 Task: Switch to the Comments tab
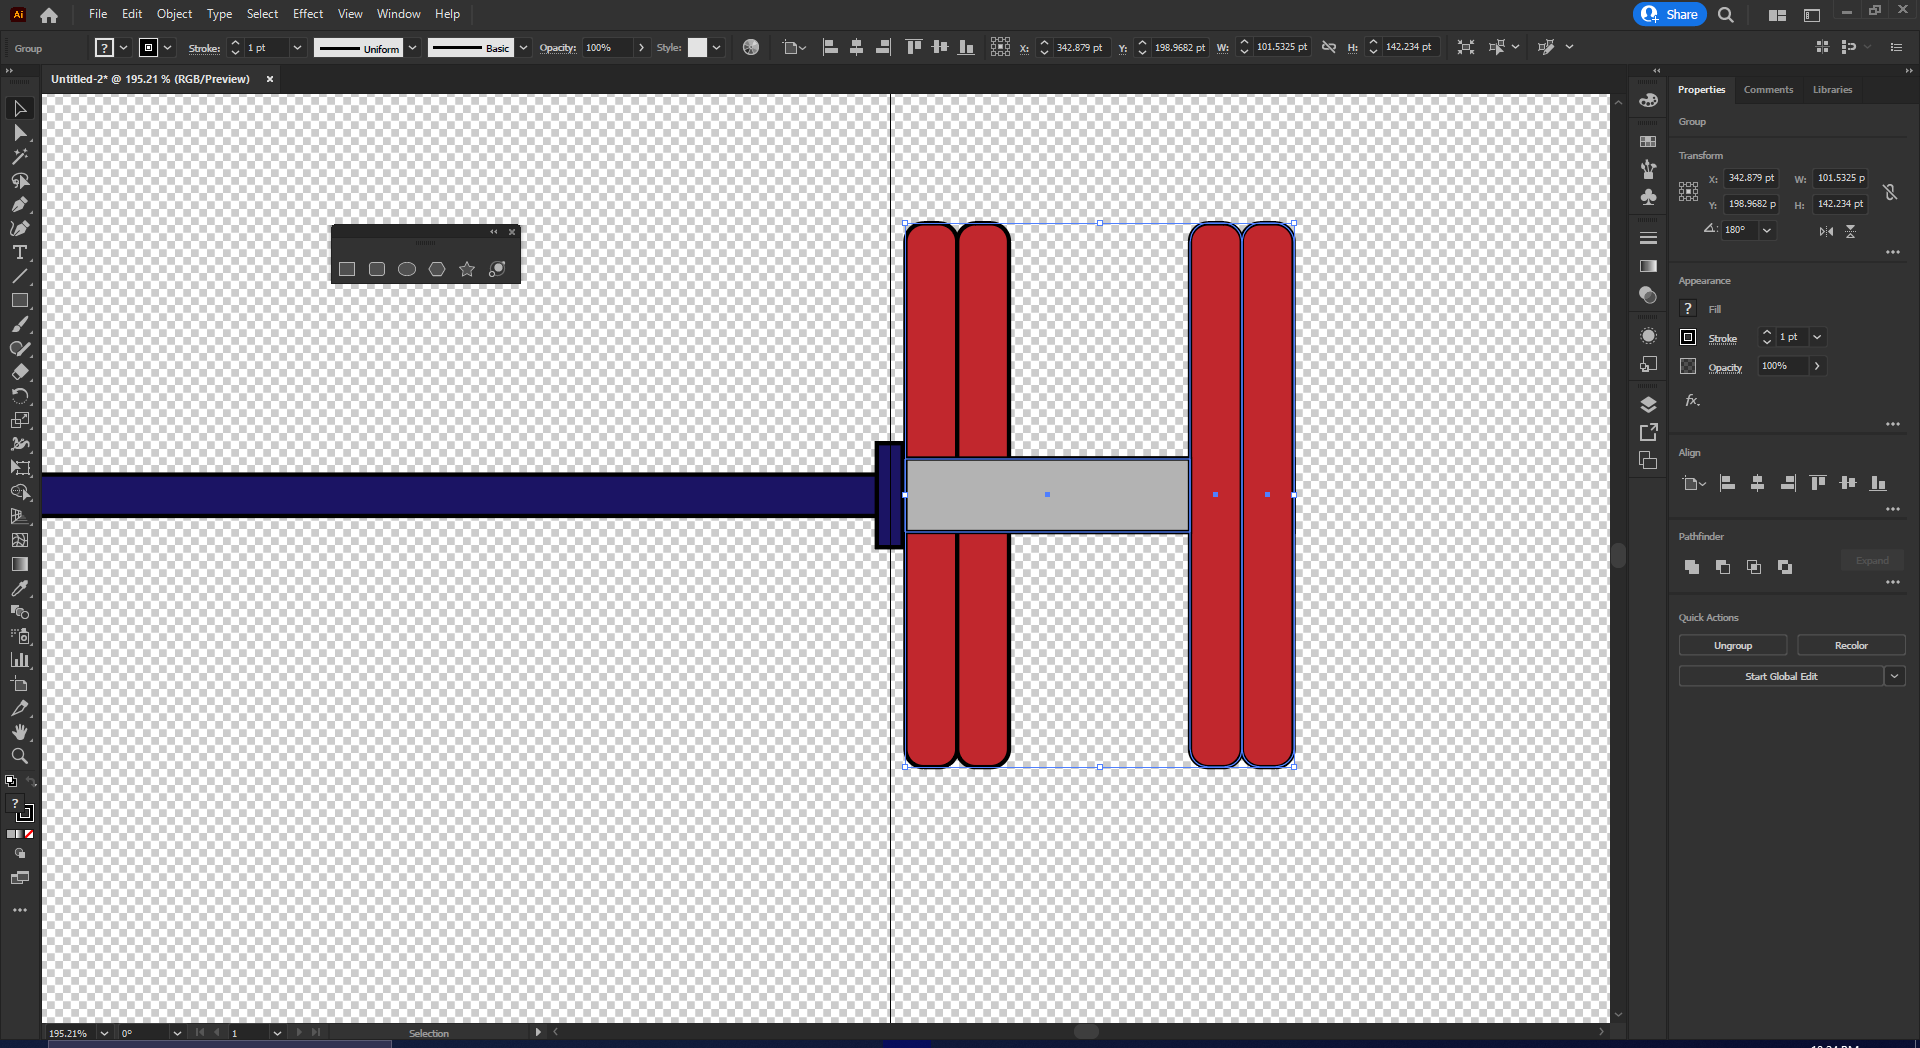tap(1768, 89)
